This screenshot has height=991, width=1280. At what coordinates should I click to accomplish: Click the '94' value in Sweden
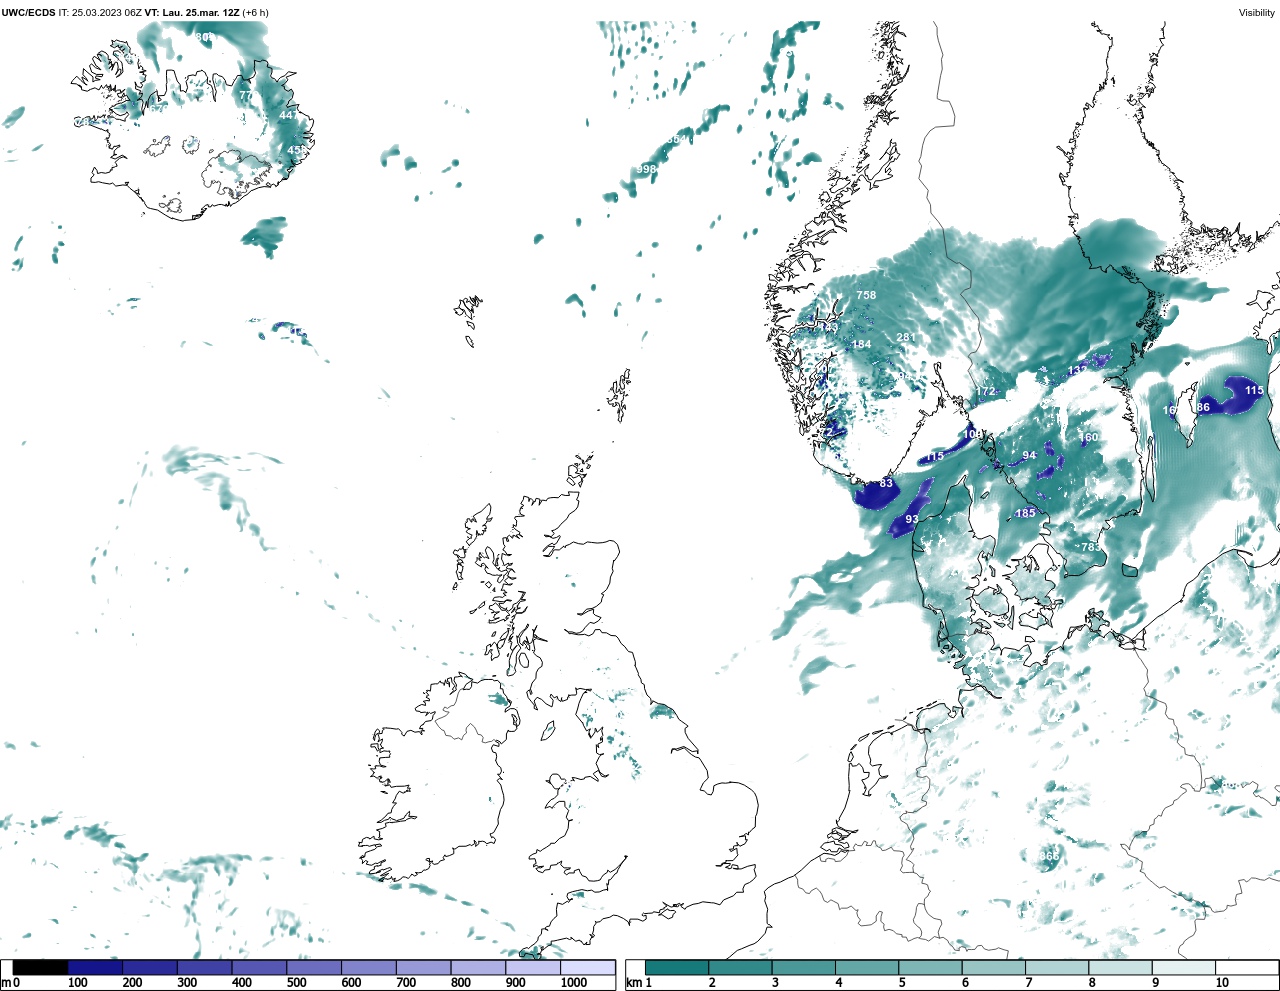click(1029, 456)
